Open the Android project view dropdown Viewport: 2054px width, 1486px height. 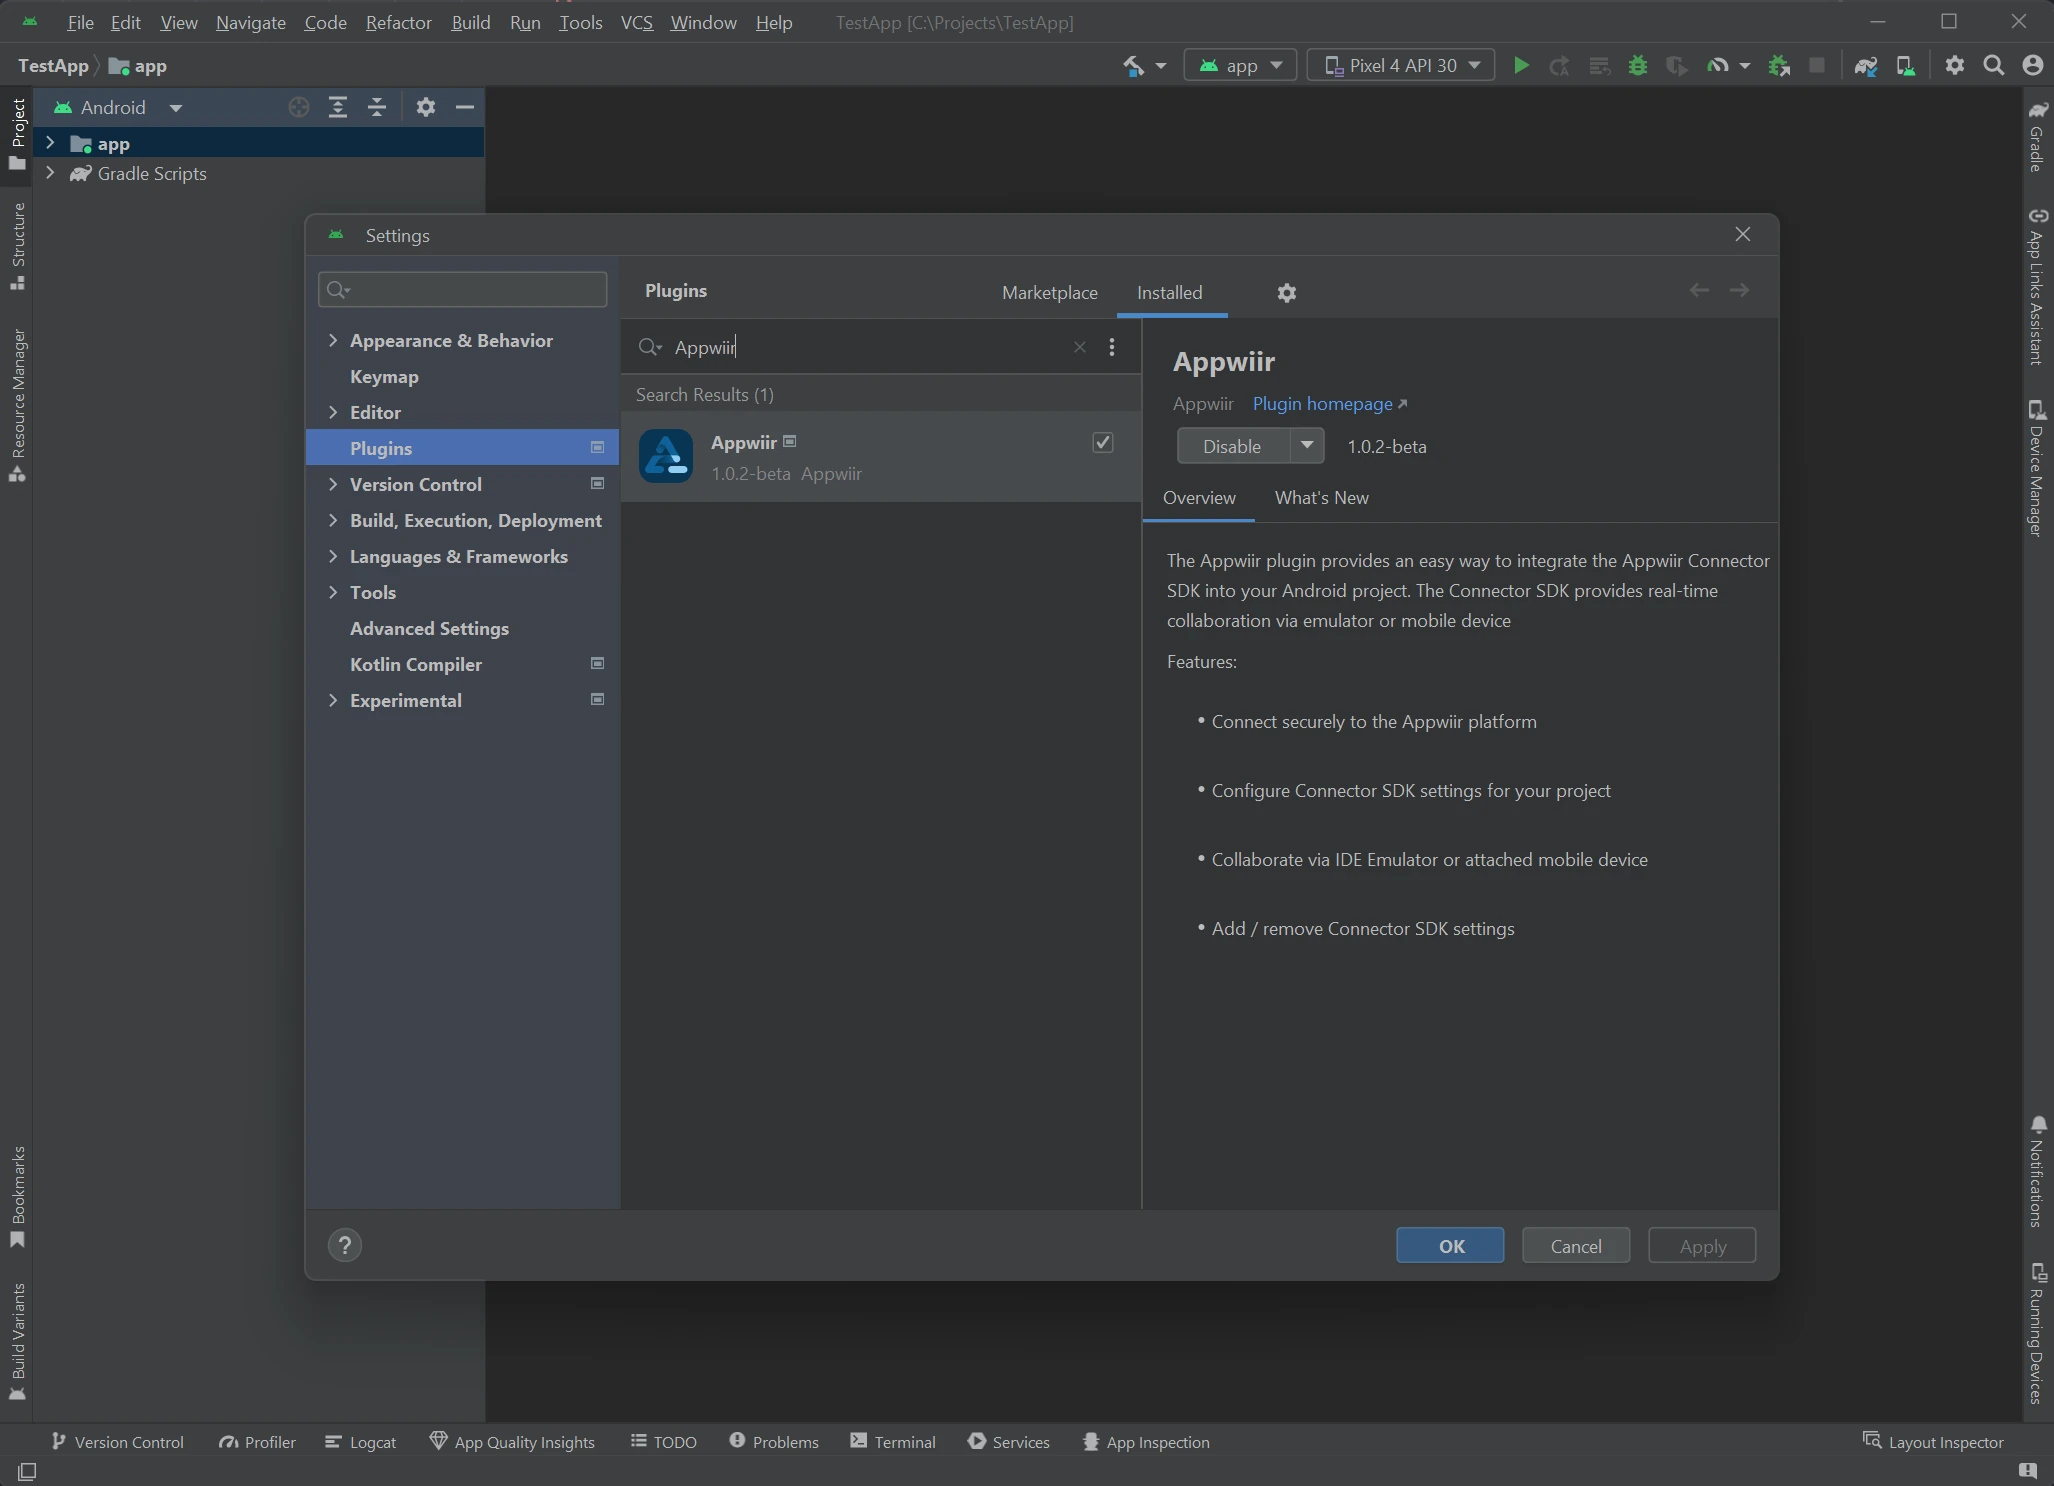pyautogui.click(x=118, y=107)
